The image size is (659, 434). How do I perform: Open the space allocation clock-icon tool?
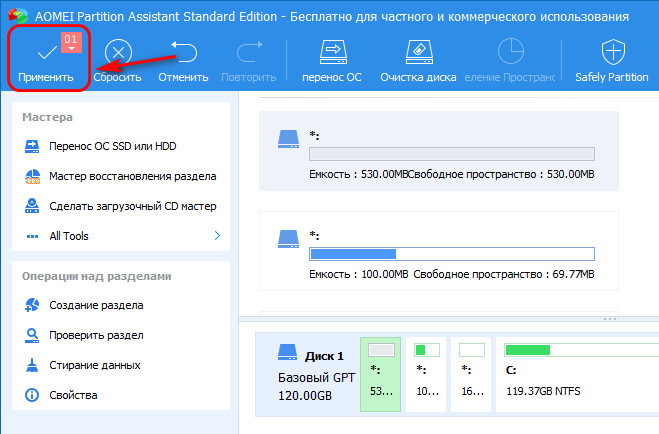coord(510,61)
